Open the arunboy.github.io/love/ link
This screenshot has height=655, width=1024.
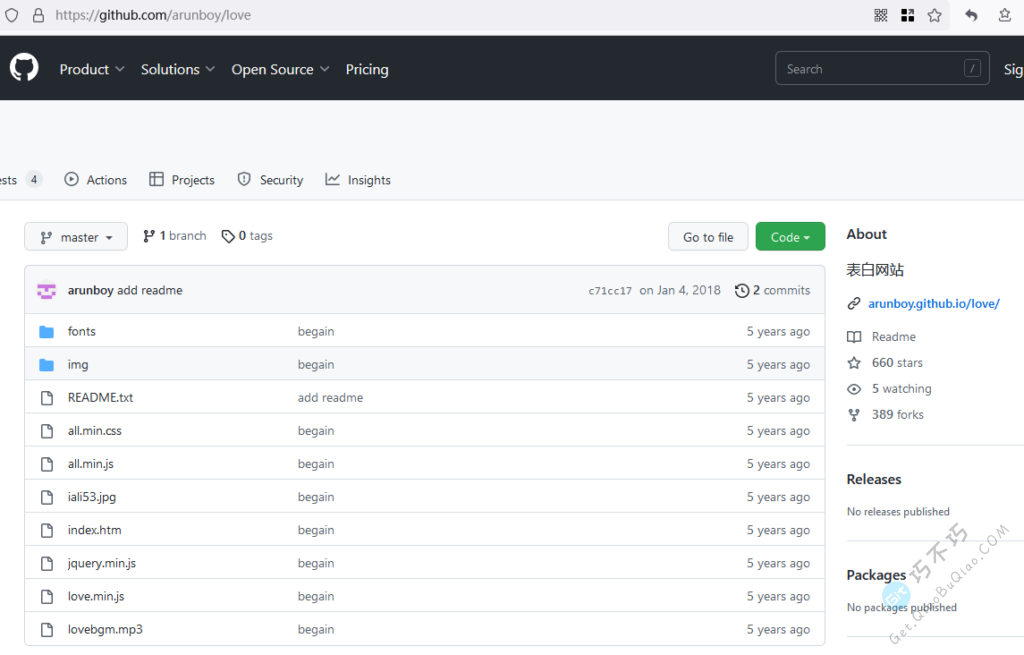coord(933,303)
